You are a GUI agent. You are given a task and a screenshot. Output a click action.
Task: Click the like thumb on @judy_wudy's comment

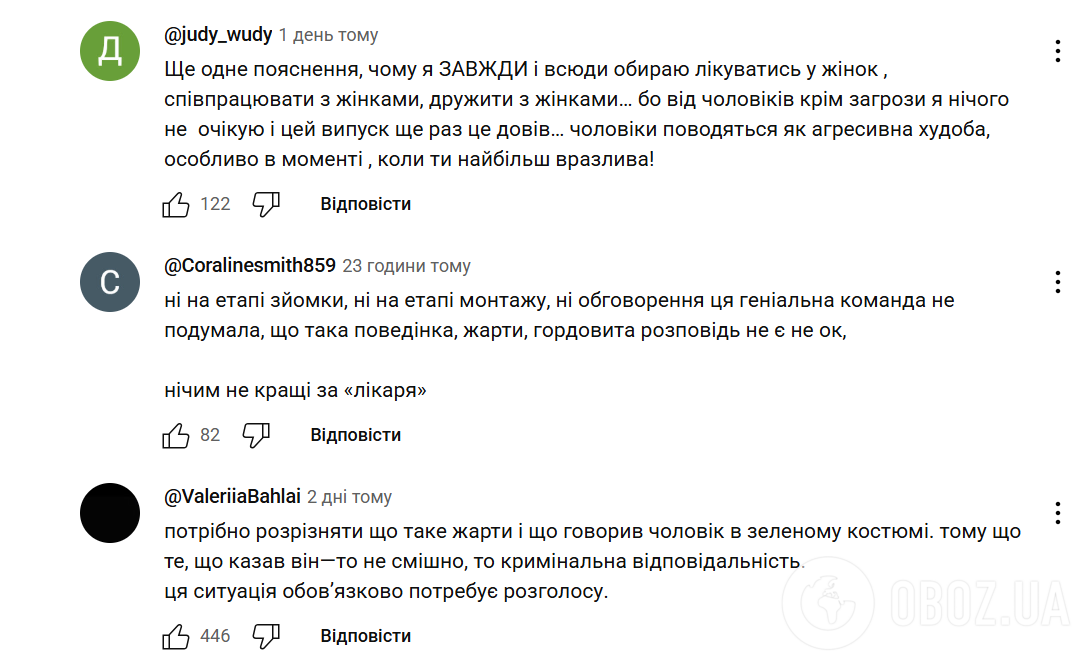(x=176, y=203)
